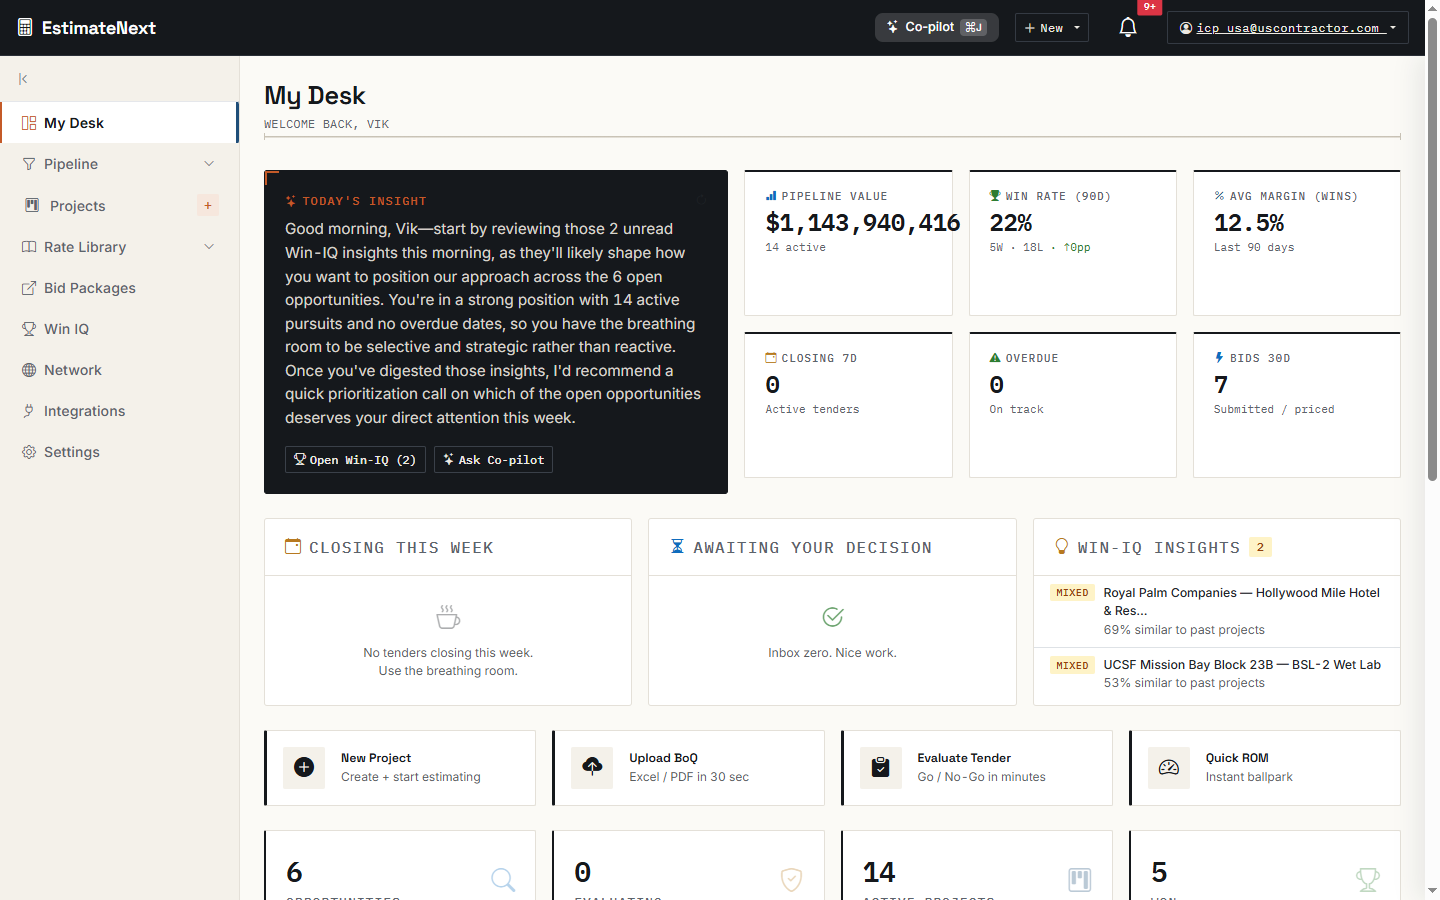
Task: Click the lightbulb icon beside Win-IQ Insights
Action: [1062, 546]
